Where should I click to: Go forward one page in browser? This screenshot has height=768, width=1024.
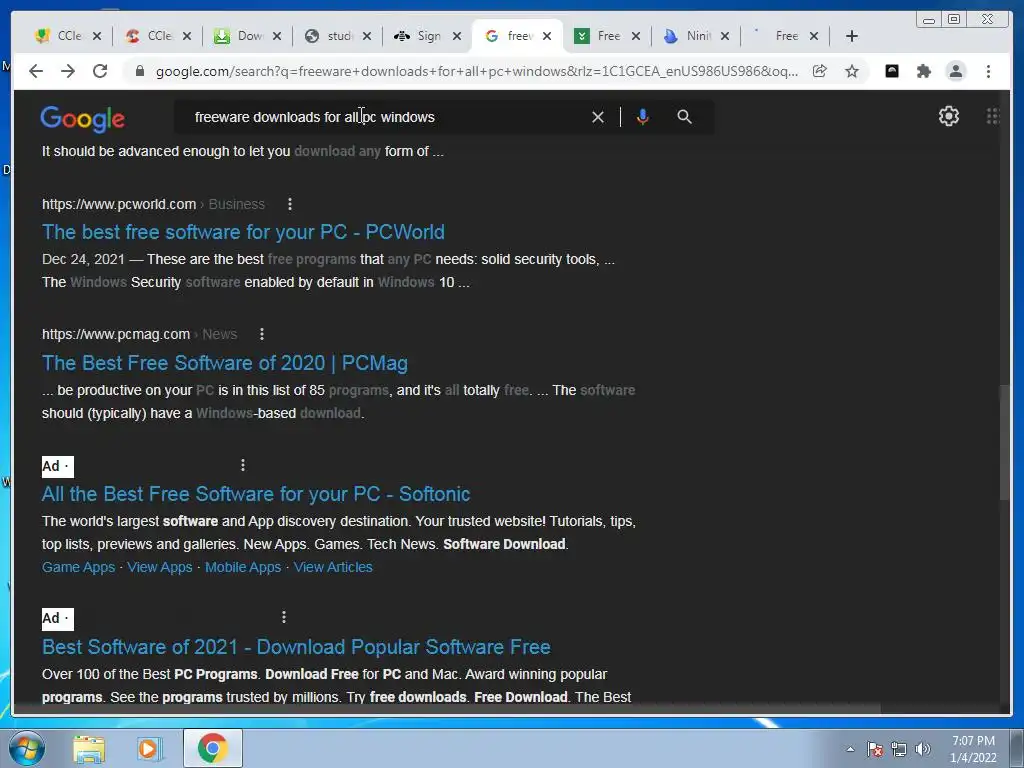(68, 71)
